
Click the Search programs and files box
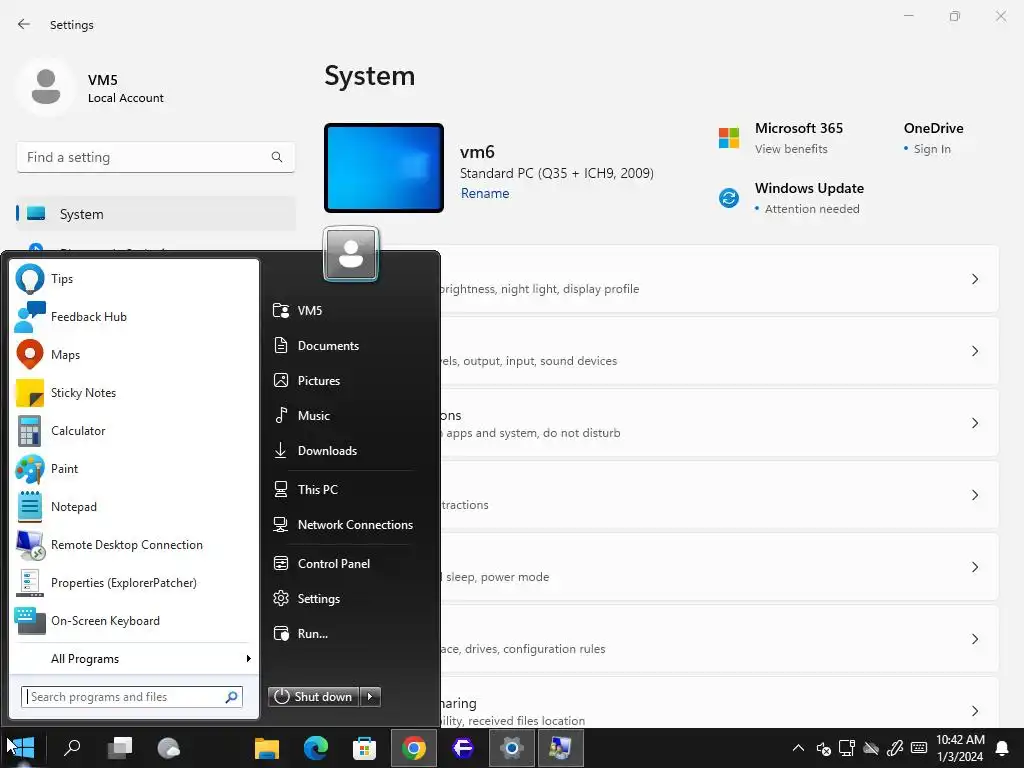132,697
